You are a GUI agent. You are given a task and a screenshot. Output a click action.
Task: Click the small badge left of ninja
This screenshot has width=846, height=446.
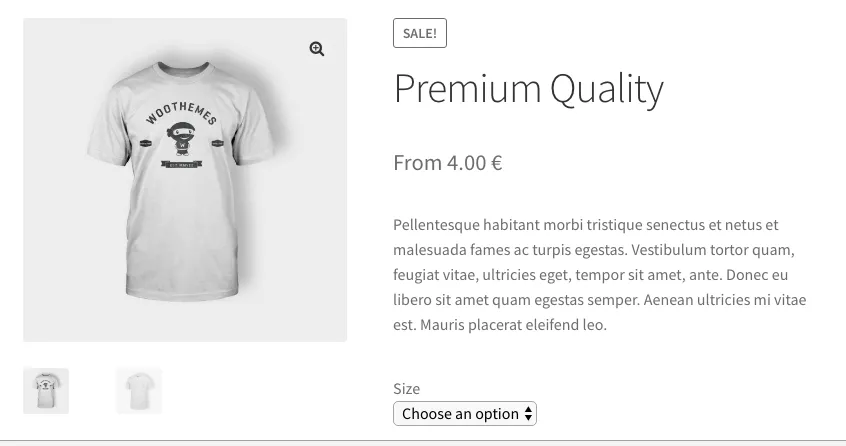(144, 144)
